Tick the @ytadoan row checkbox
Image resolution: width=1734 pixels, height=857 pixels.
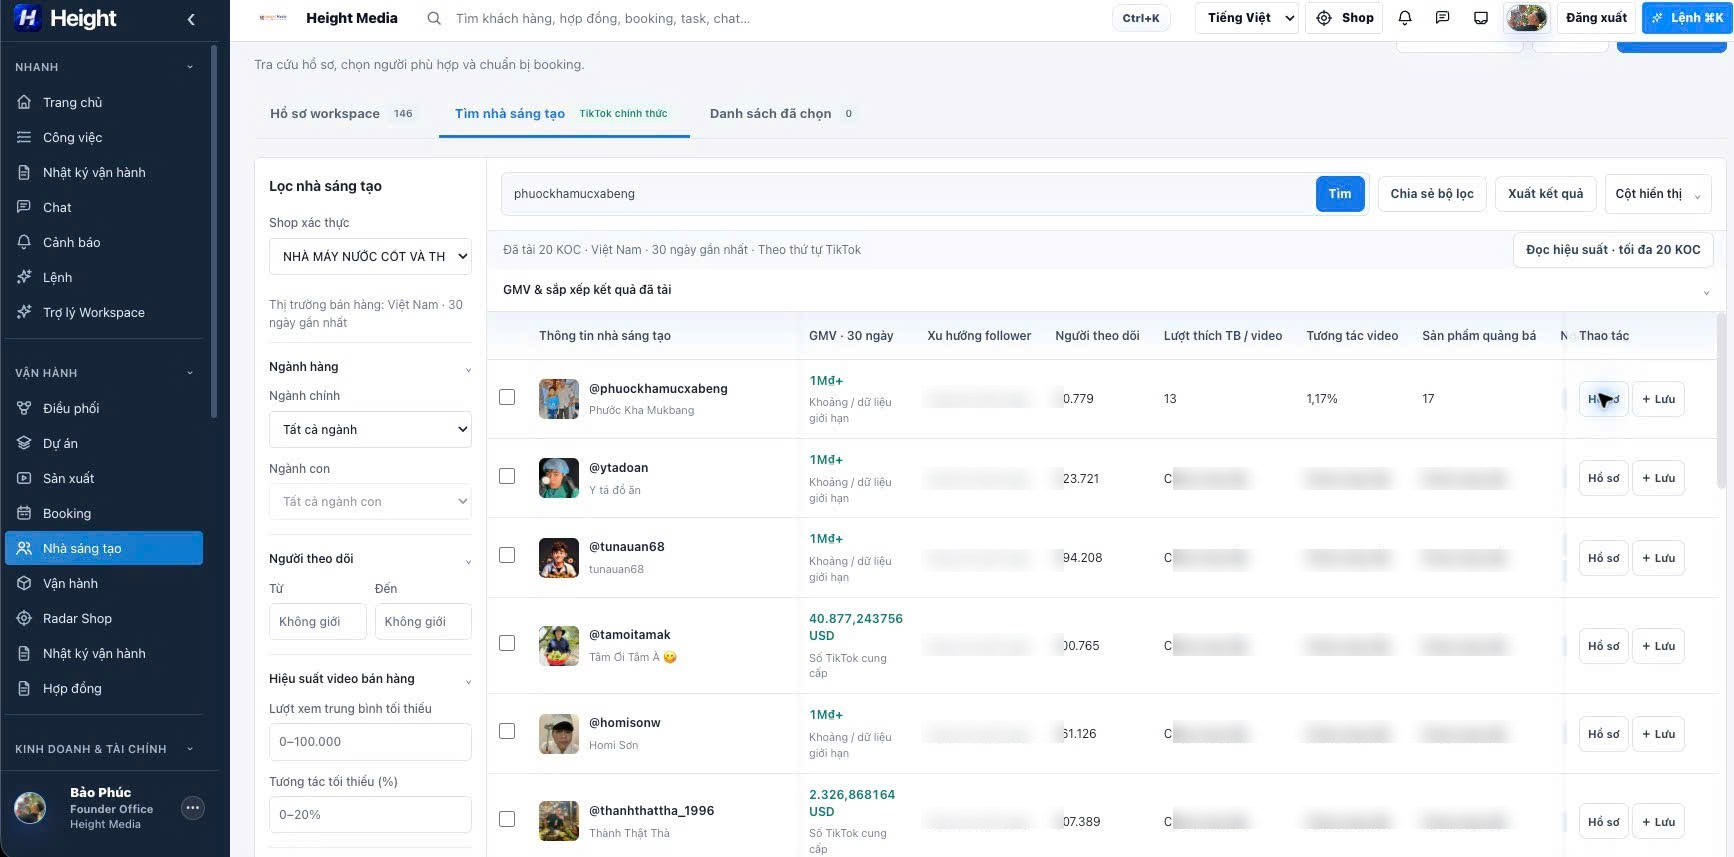pos(507,476)
